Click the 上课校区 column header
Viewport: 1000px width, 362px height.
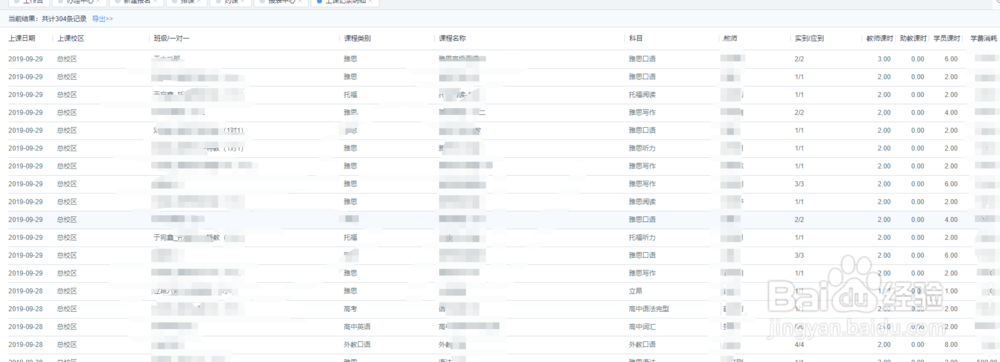pyautogui.click(x=70, y=39)
